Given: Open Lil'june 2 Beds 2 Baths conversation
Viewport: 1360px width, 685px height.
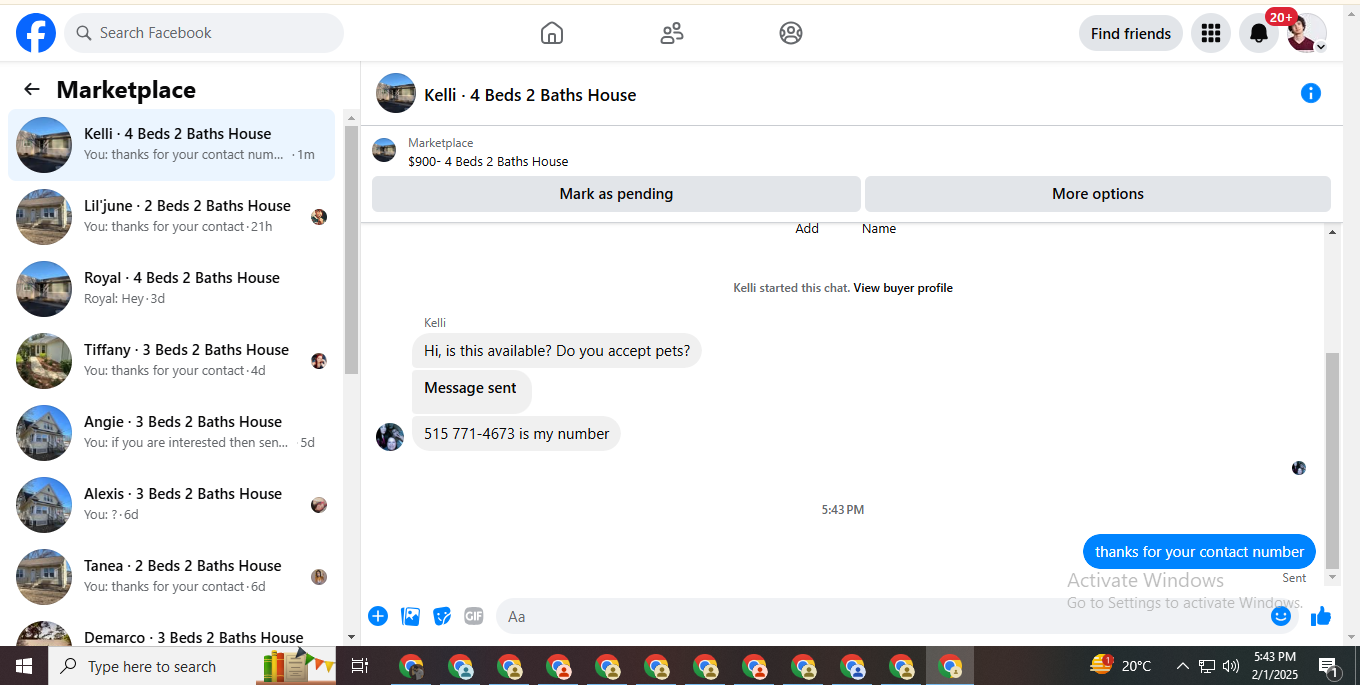Looking at the screenshot, I should 171,217.
